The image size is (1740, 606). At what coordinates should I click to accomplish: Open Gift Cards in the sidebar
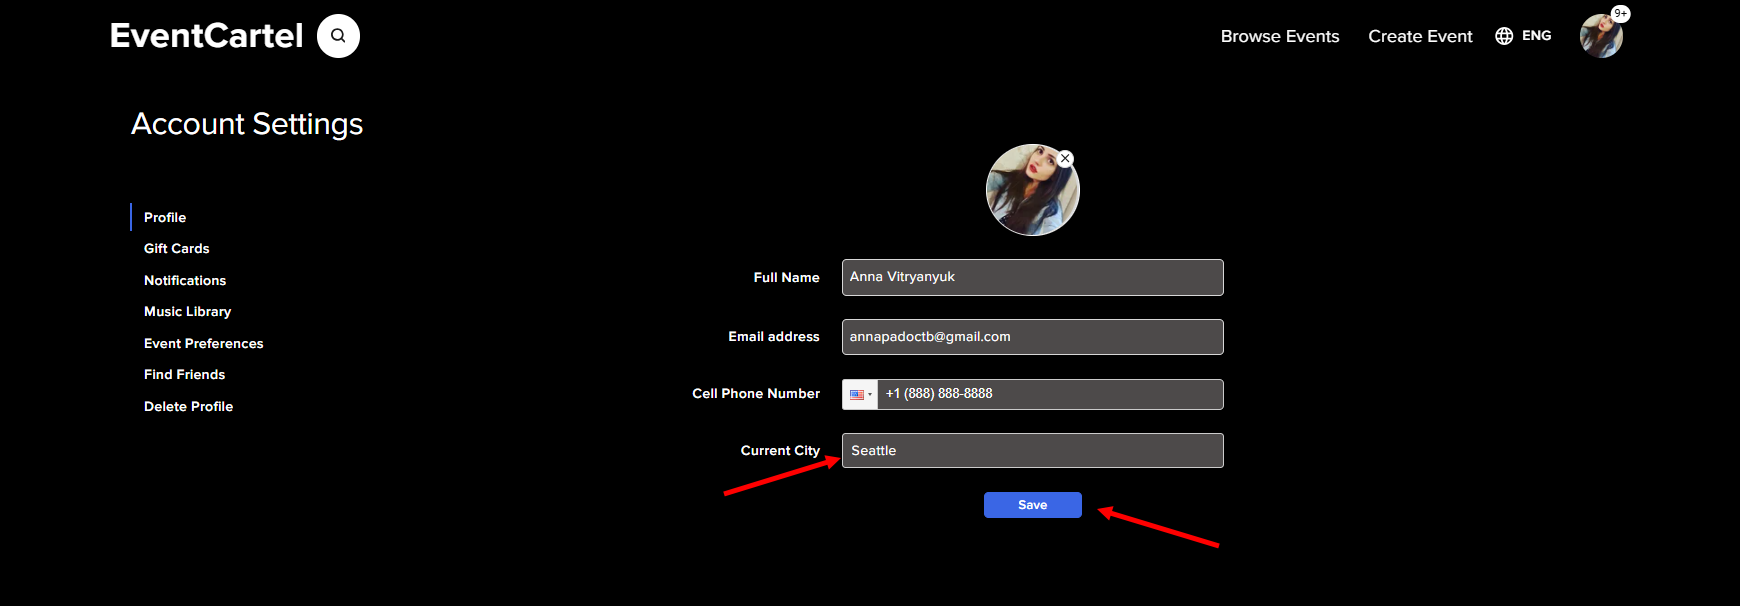pyautogui.click(x=176, y=248)
